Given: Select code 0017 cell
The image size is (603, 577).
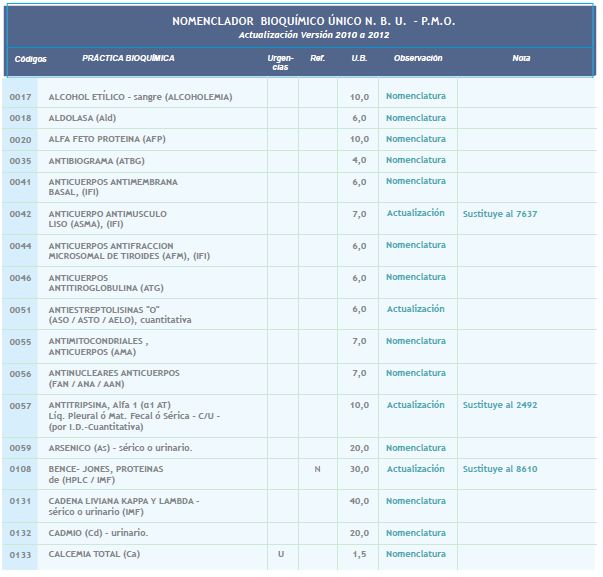Looking at the screenshot, I should pos(20,97).
